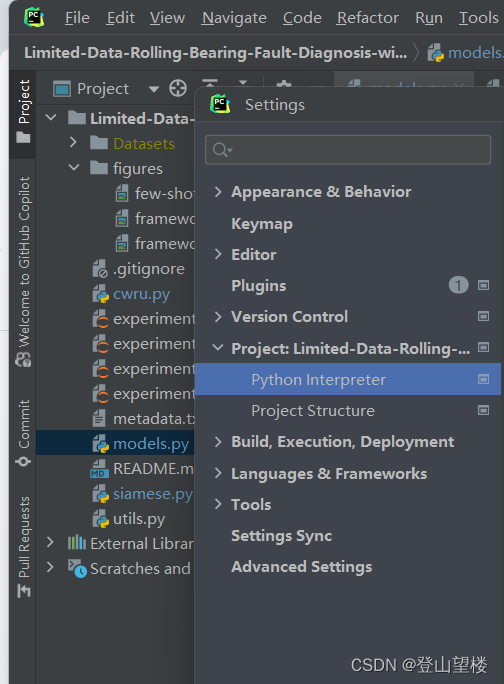
Task: Click the Plugins update count badge
Action: coord(458,285)
